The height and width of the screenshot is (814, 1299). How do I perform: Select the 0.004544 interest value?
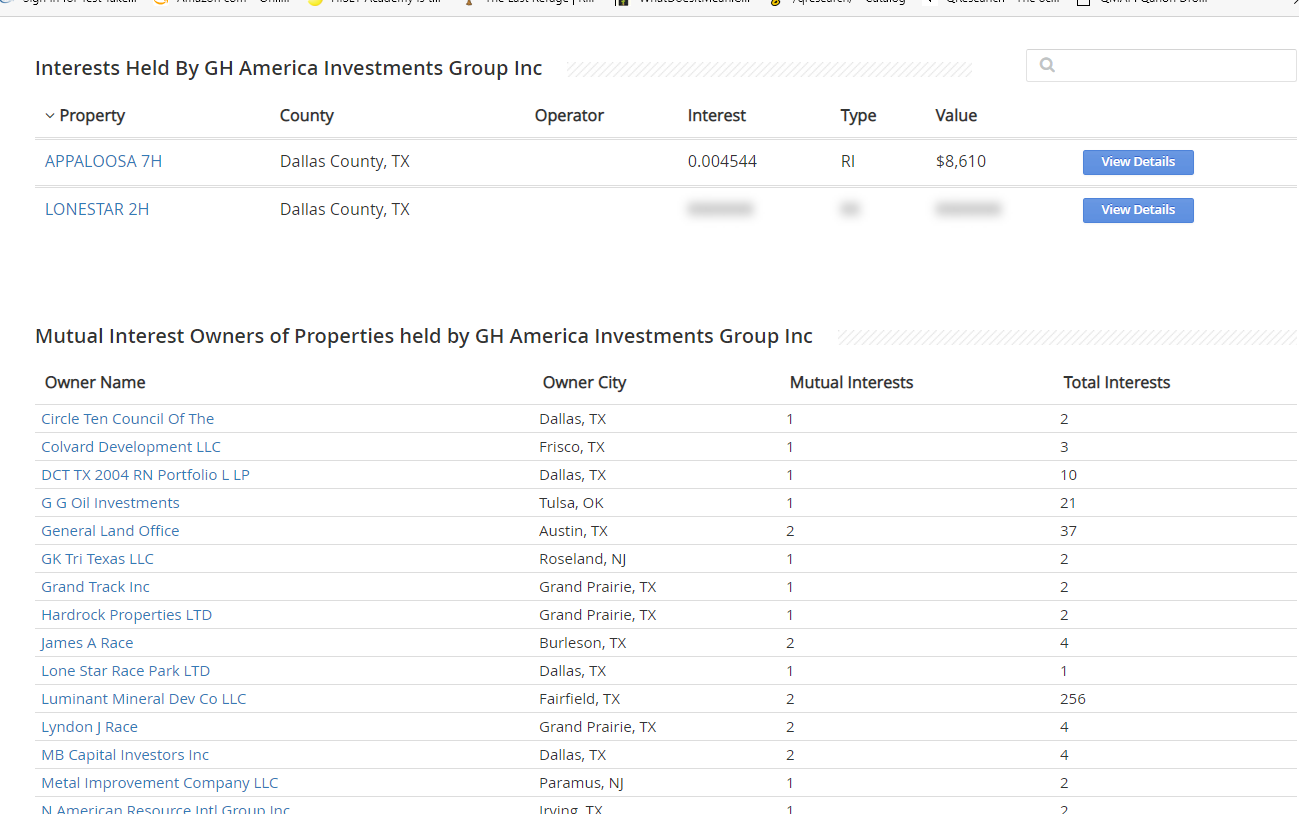tap(722, 161)
